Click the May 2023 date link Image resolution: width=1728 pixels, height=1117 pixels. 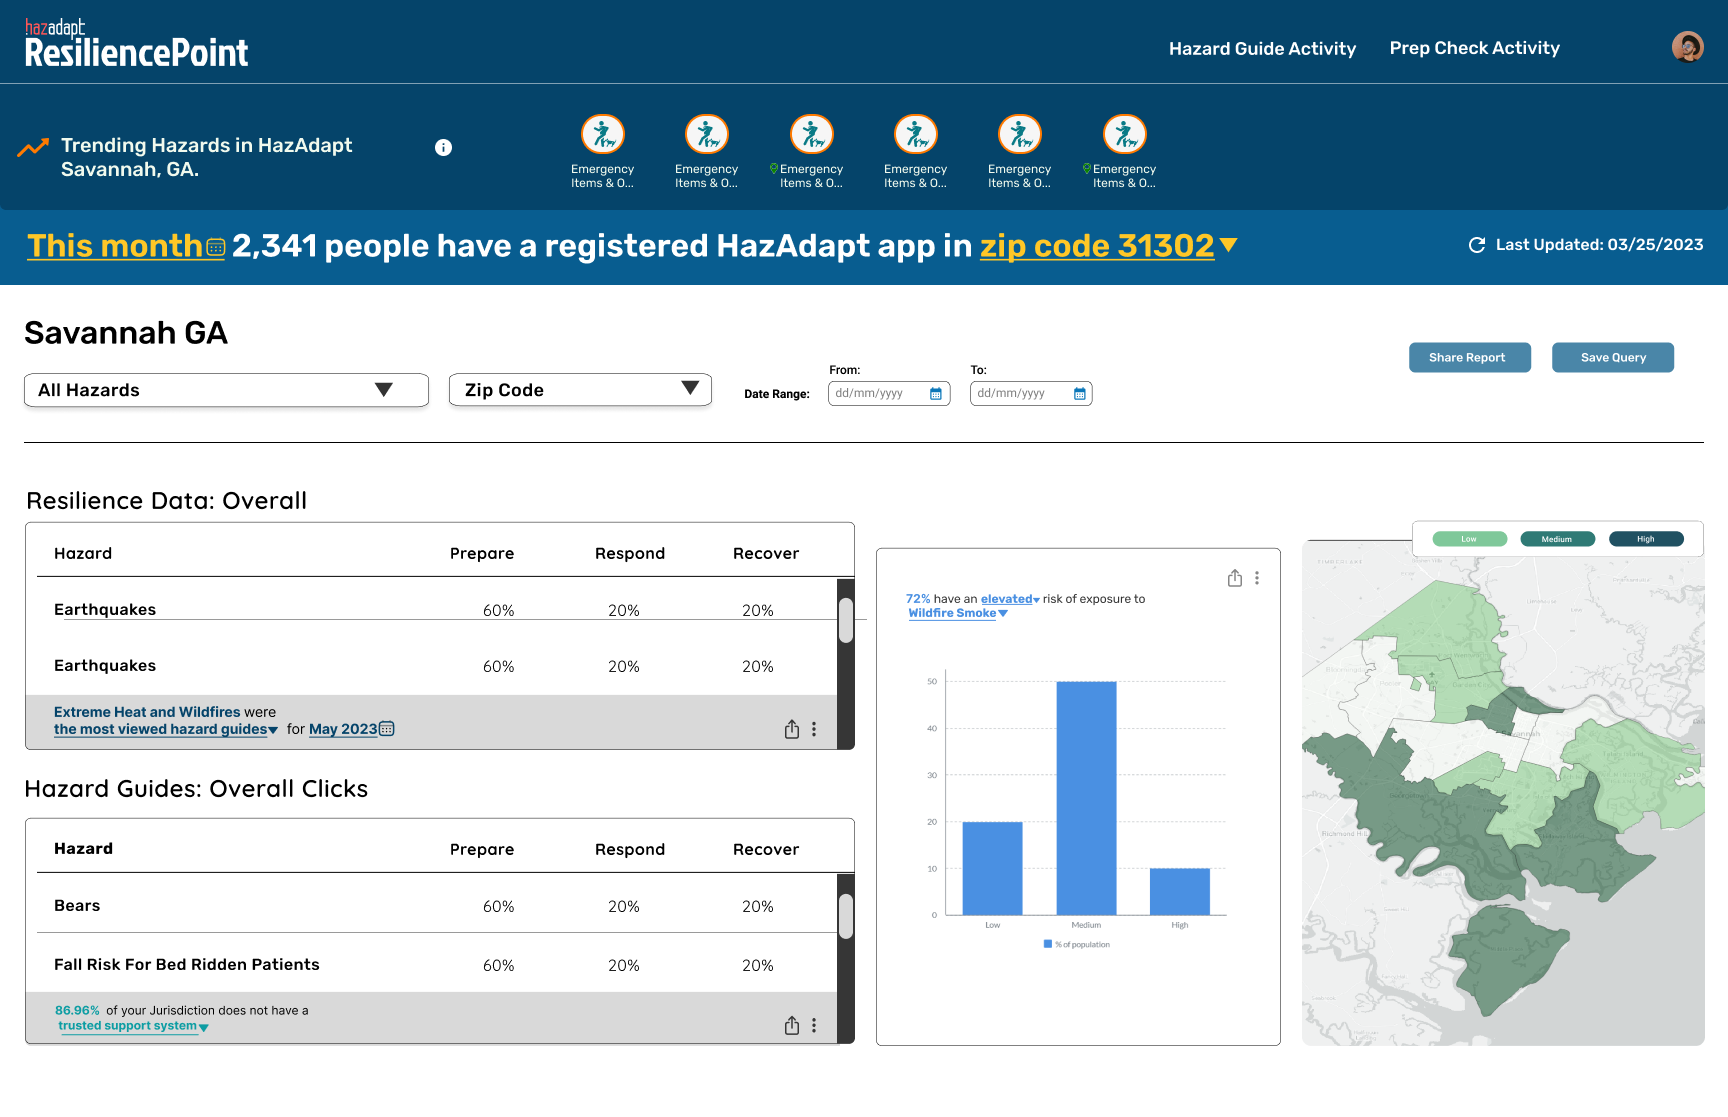(x=343, y=729)
